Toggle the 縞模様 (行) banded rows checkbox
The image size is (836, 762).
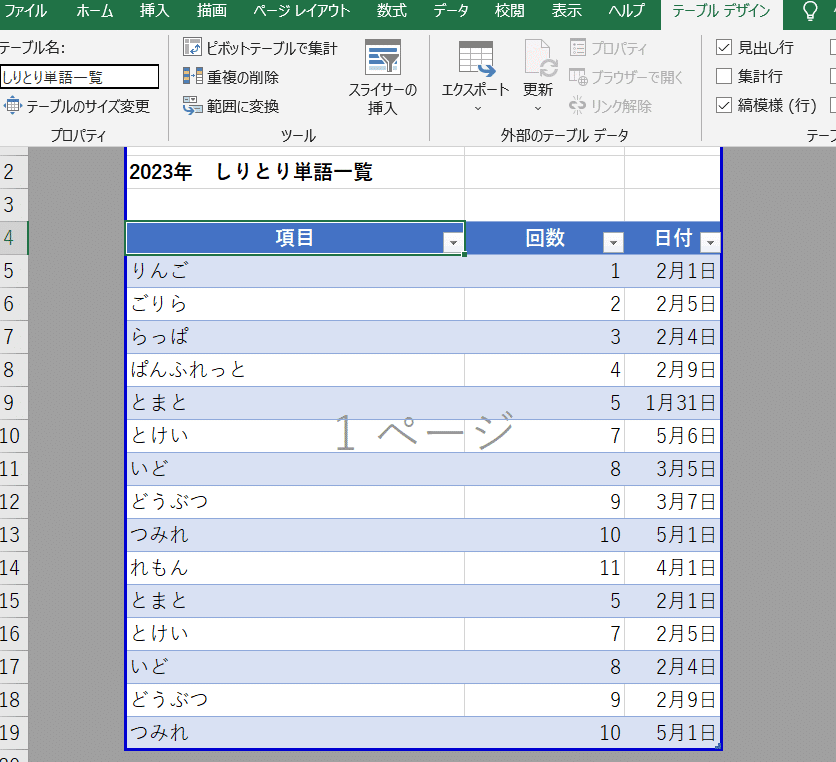pos(724,105)
